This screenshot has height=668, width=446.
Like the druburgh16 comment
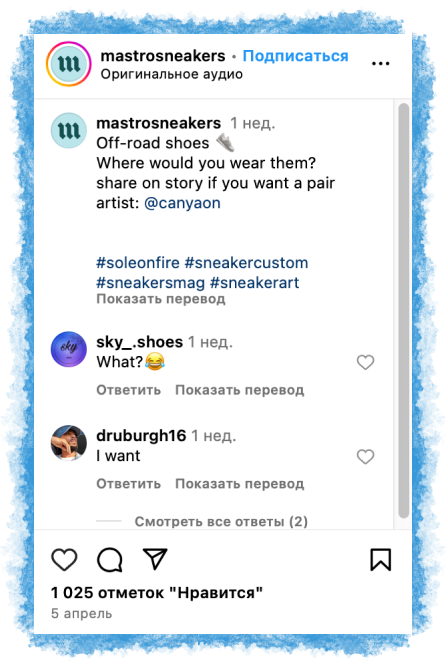tap(365, 457)
